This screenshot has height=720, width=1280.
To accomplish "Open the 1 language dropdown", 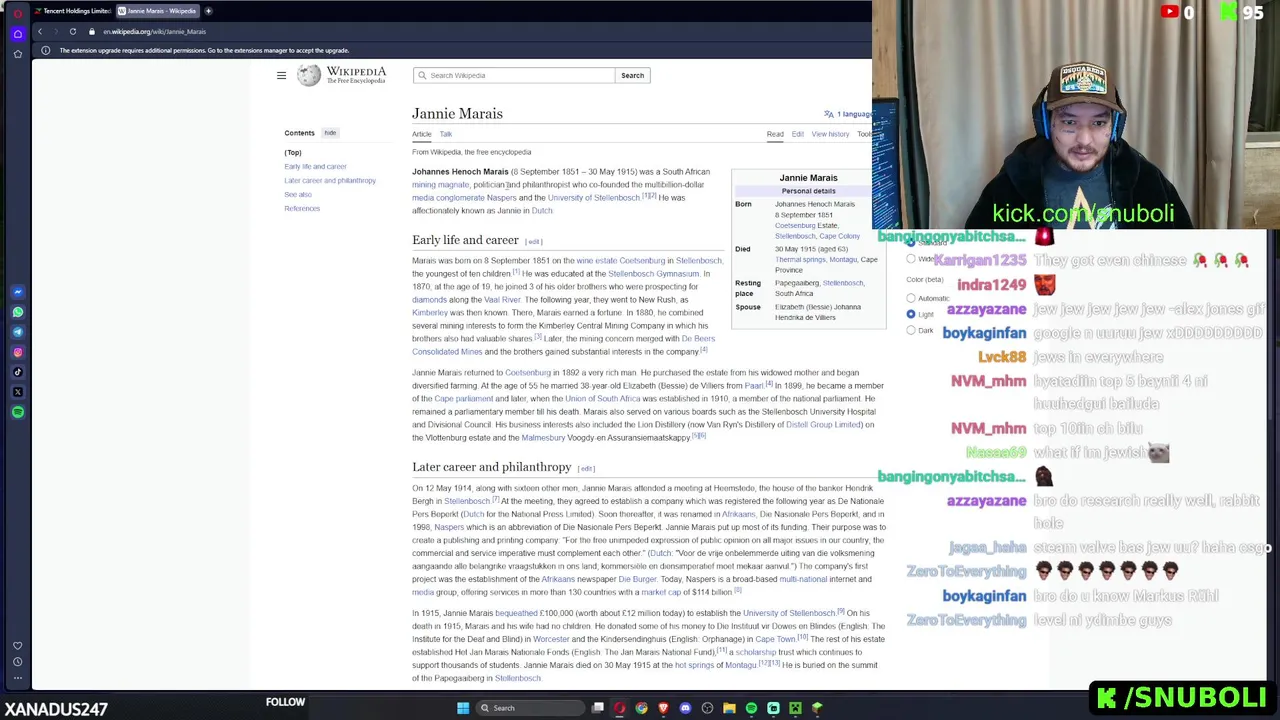I will pos(848,114).
